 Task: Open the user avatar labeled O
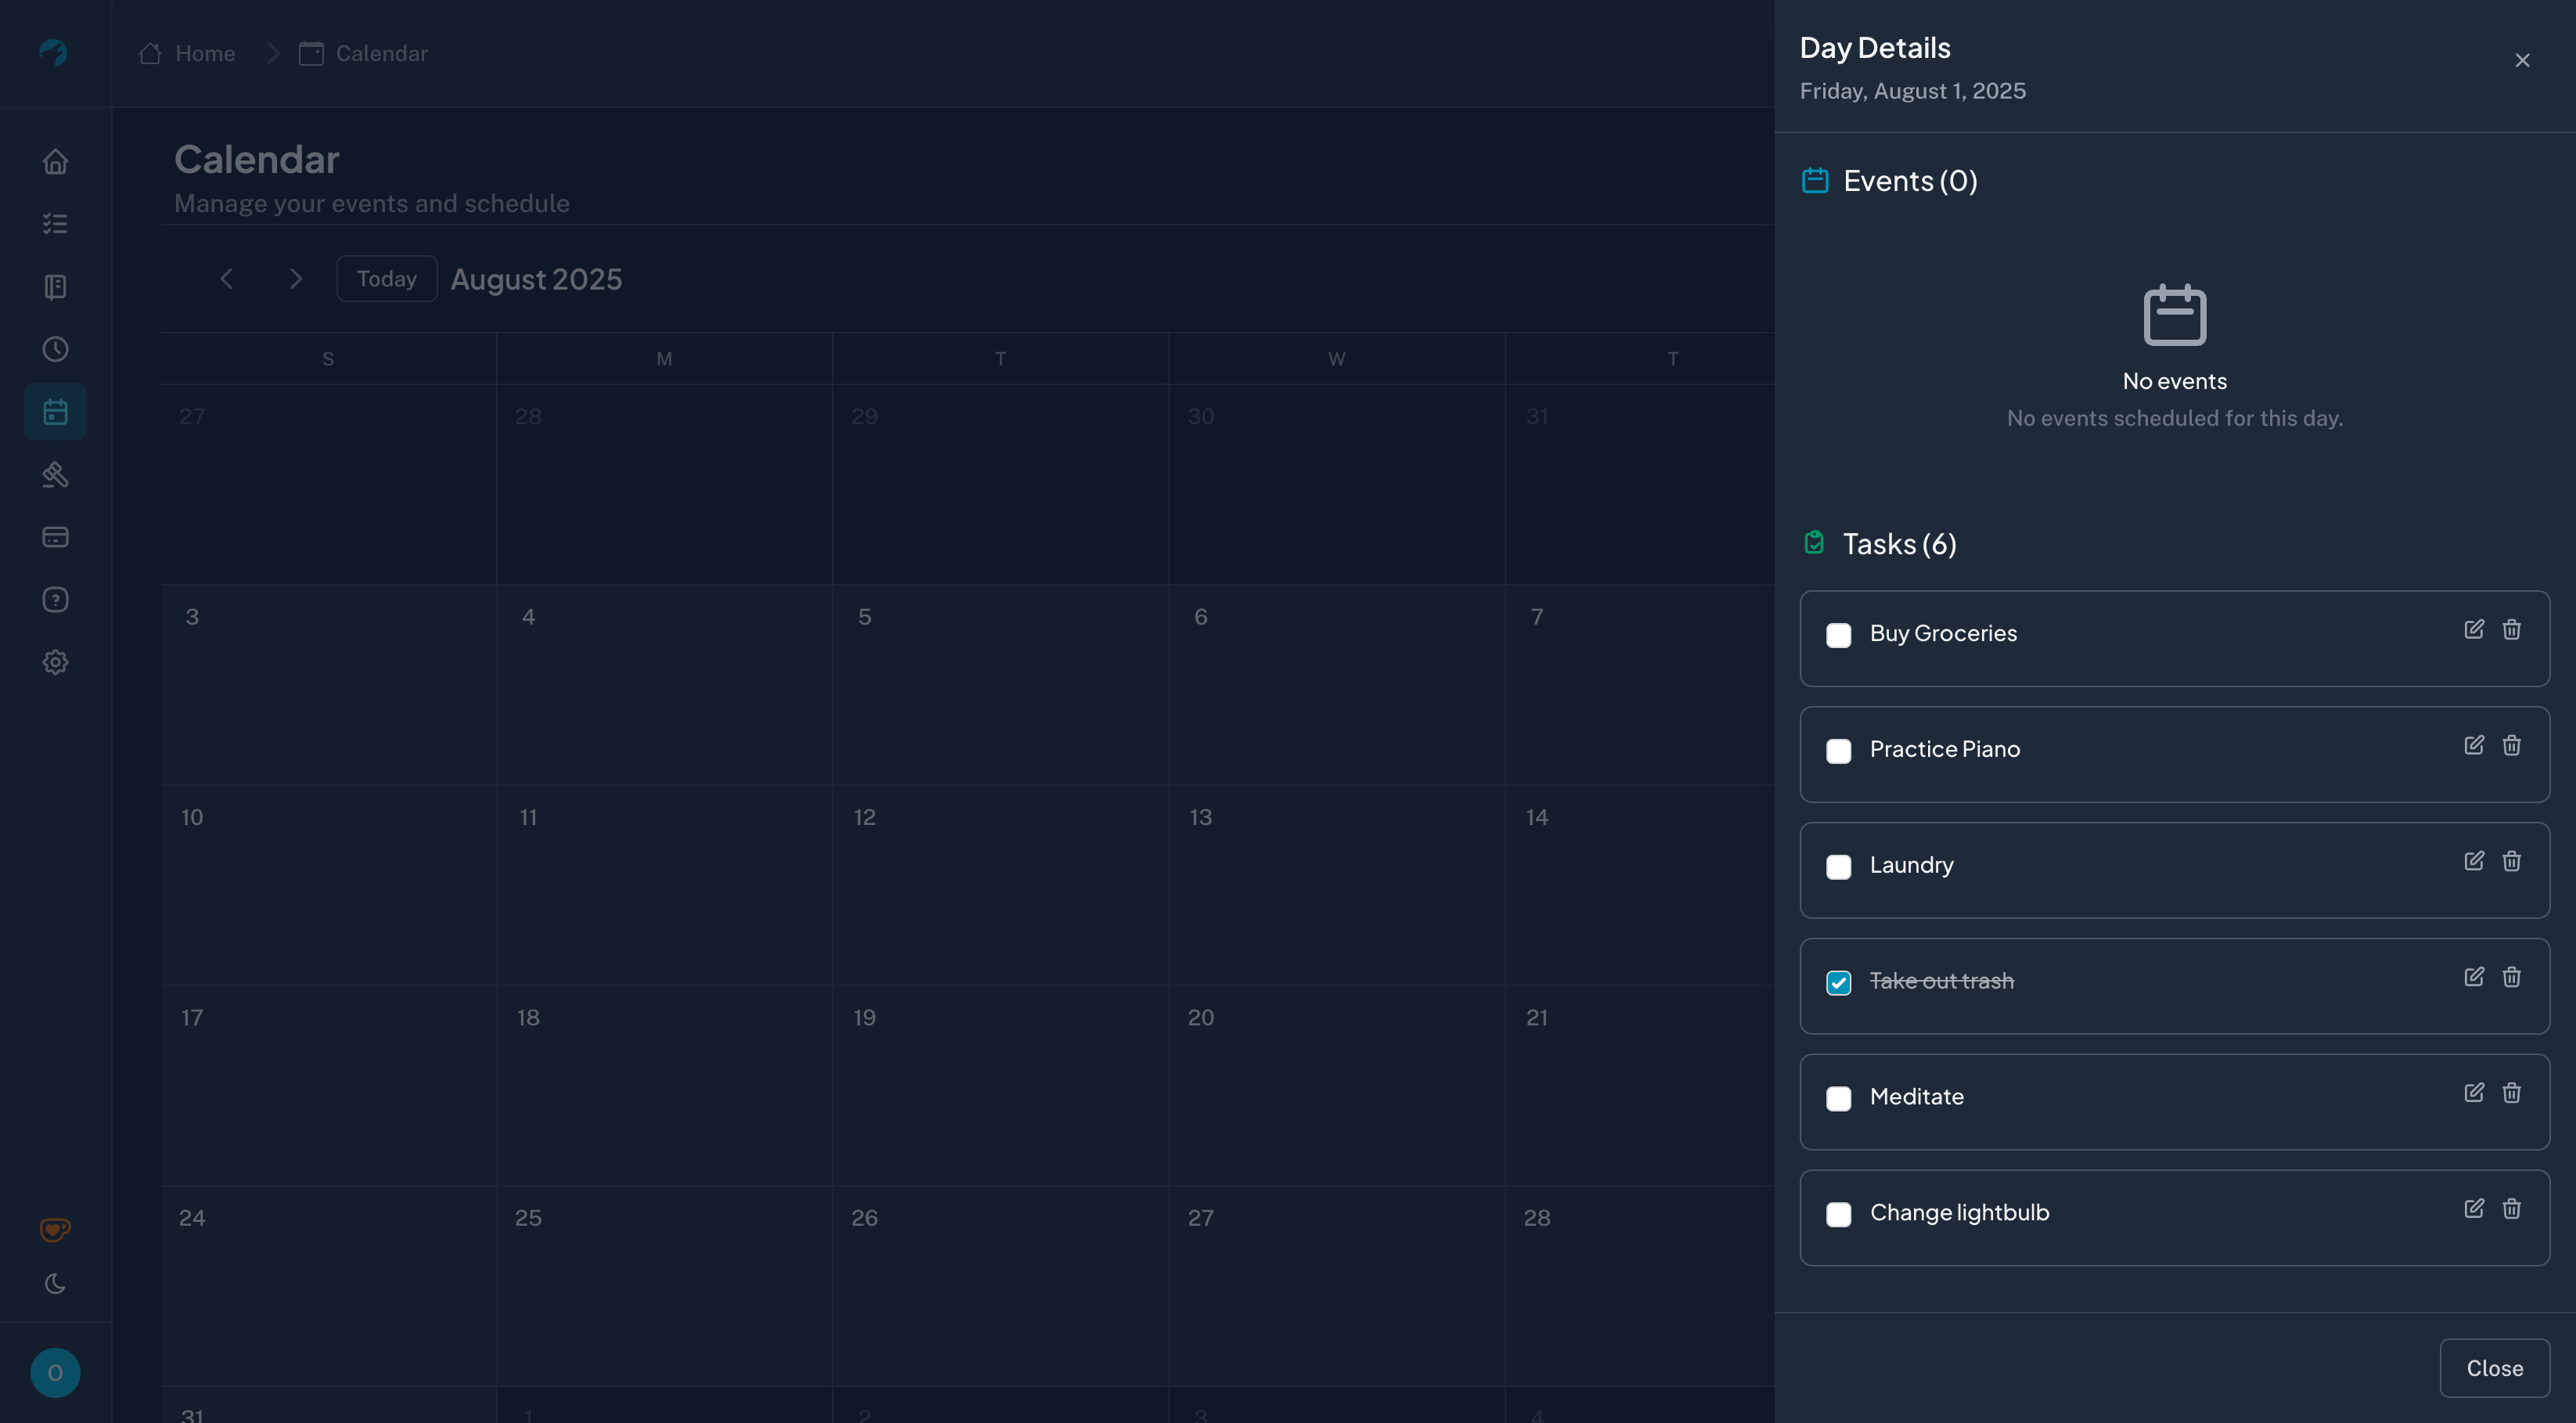coord(55,1373)
